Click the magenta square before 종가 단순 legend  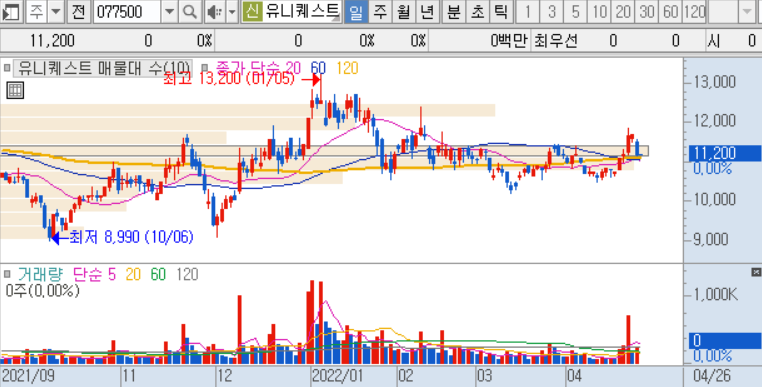click(205, 69)
